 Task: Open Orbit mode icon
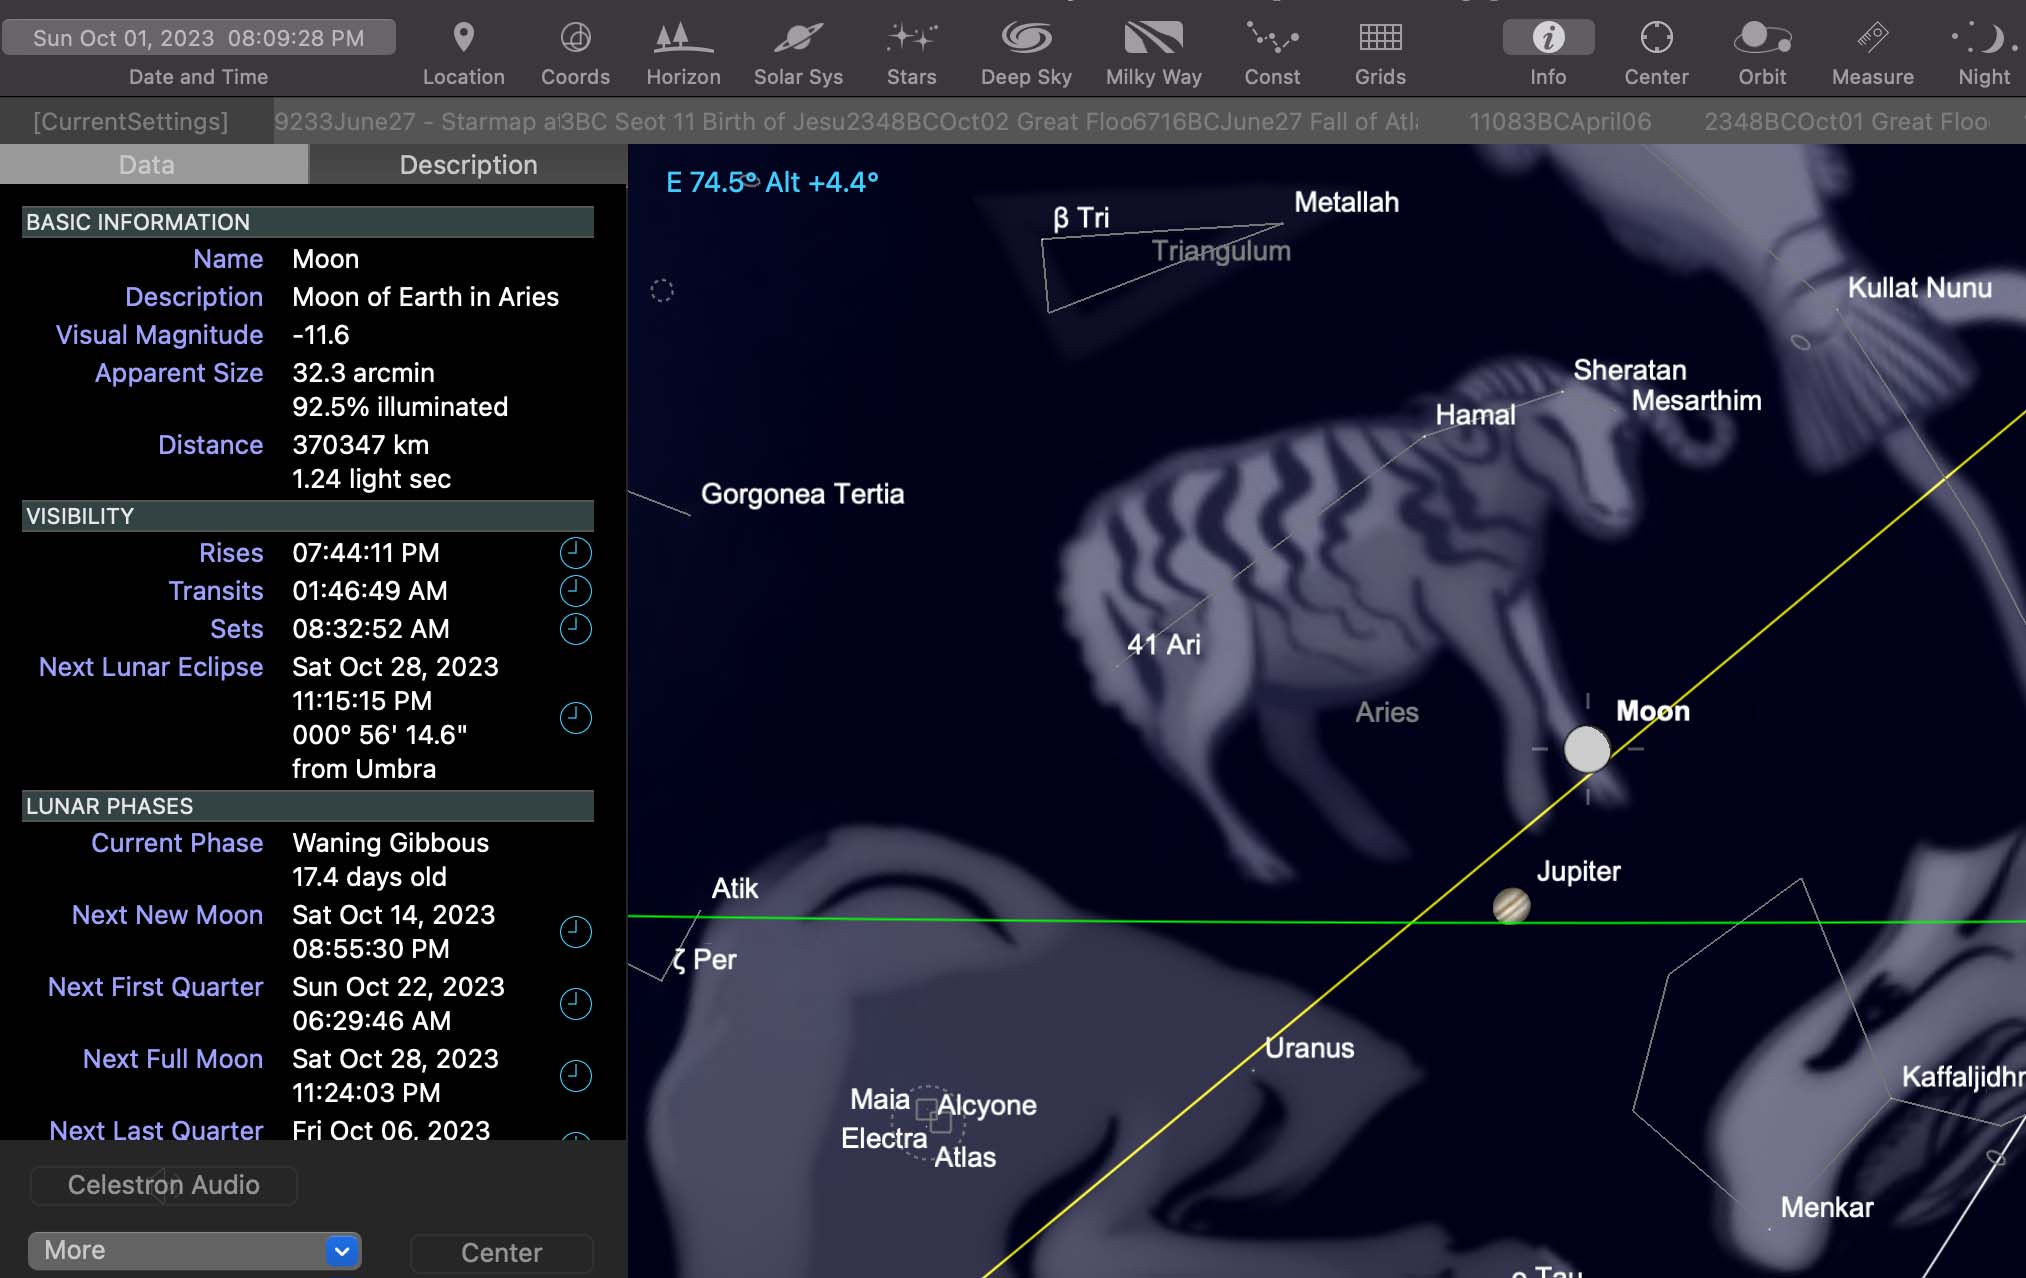1762,38
